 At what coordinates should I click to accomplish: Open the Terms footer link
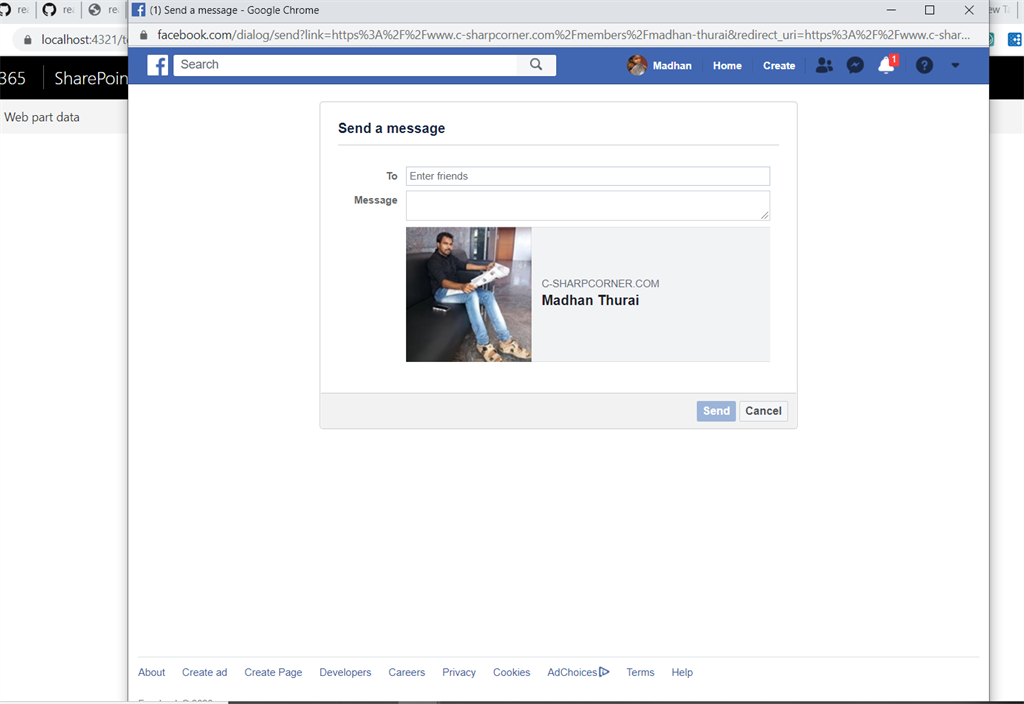click(640, 672)
